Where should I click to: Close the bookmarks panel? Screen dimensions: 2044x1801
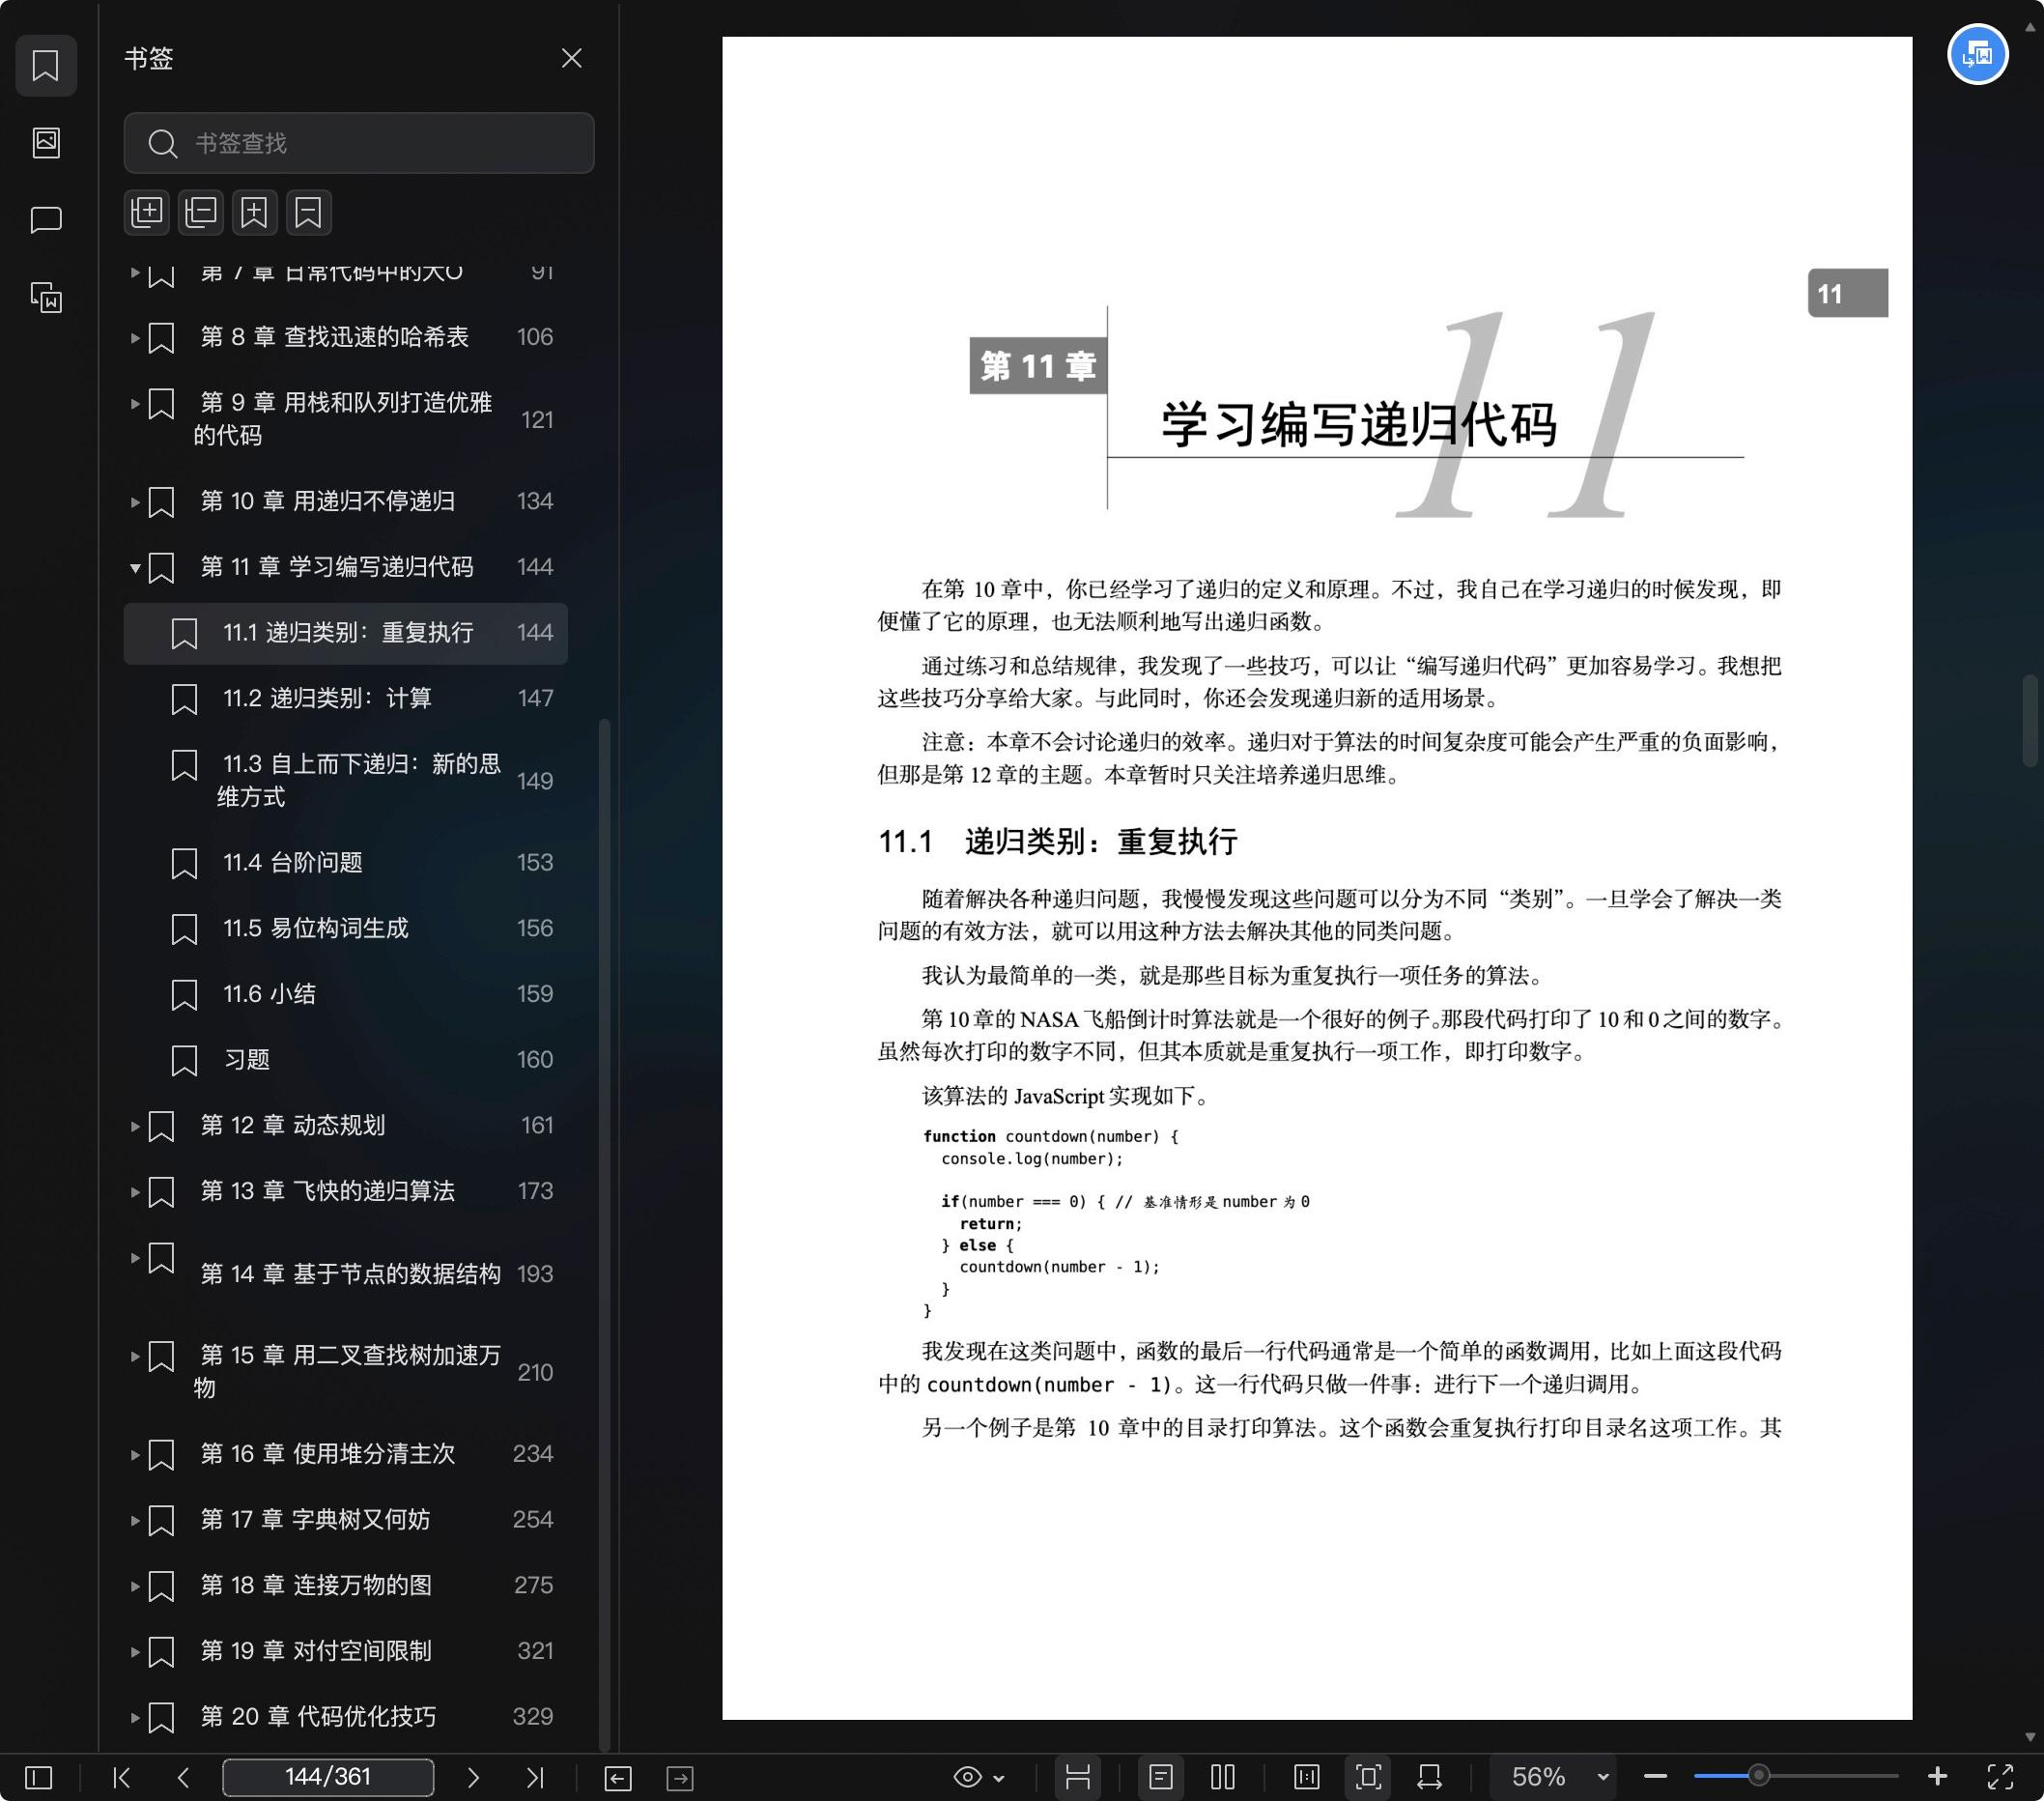tap(571, 58)
